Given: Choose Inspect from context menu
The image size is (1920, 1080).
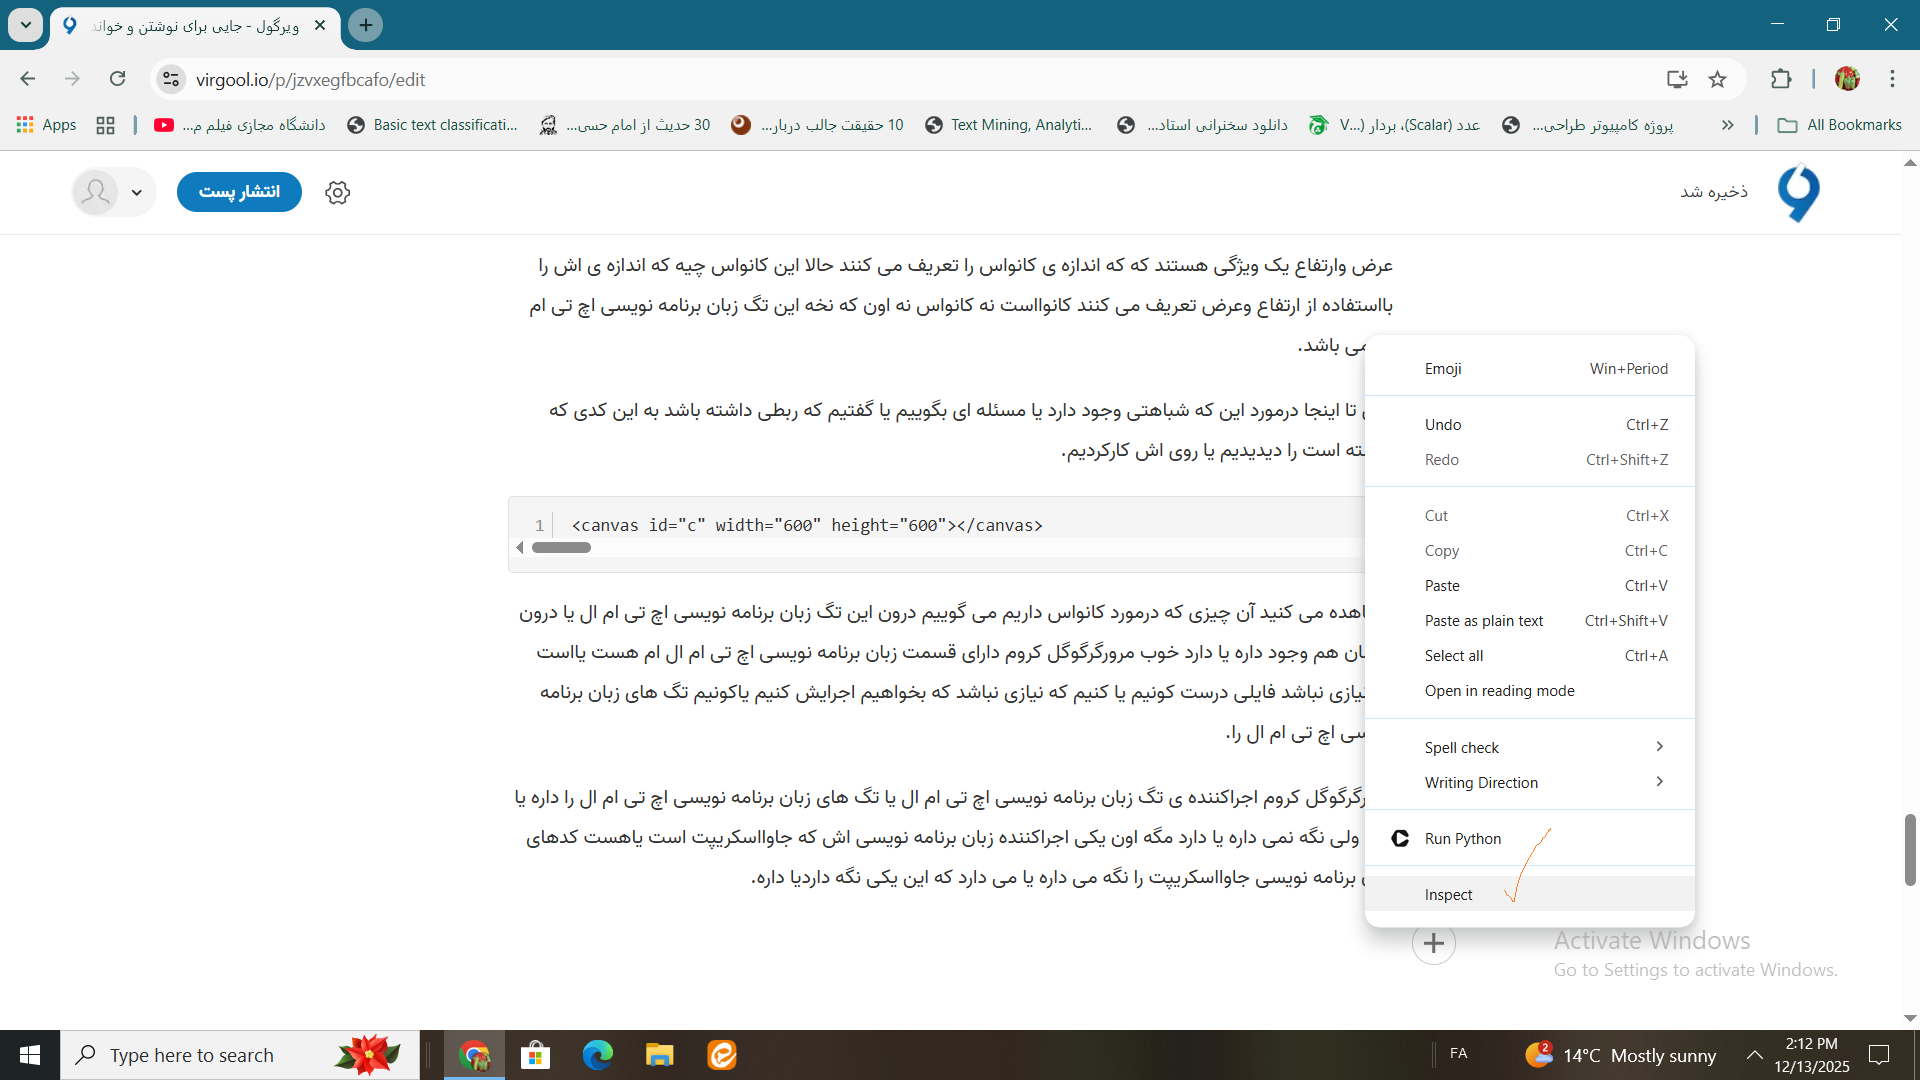Looking at the screenshot, I should point(1449,894).
